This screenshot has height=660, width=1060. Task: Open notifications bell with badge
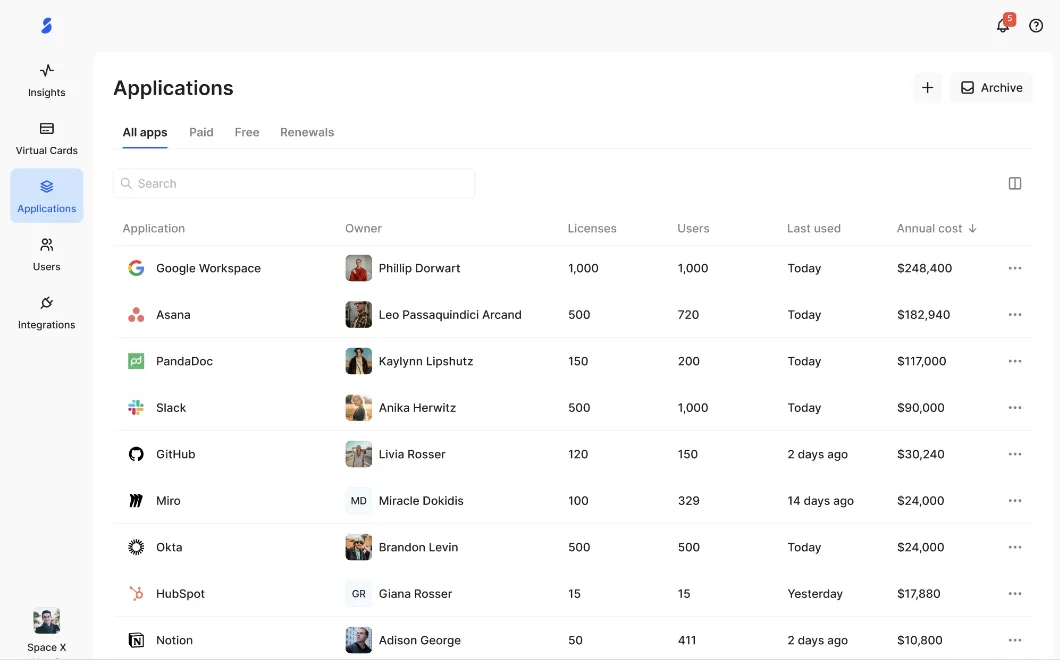coord(1003,26)
